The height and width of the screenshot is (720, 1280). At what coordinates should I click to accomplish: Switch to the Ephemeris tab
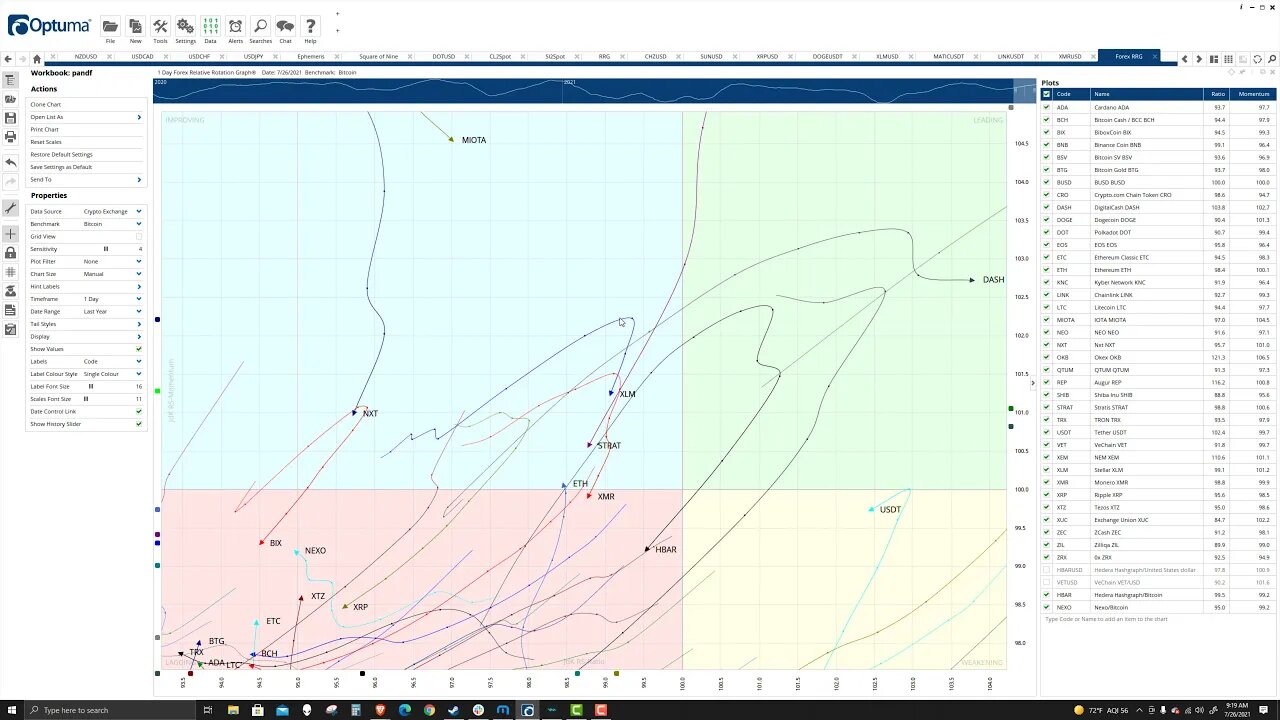[311, 57]
